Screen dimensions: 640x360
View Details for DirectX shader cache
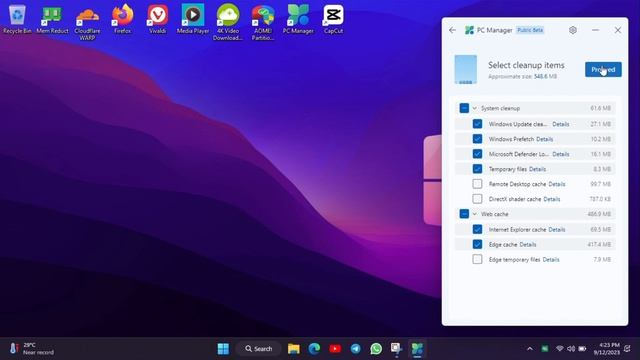tap(552, 199)
